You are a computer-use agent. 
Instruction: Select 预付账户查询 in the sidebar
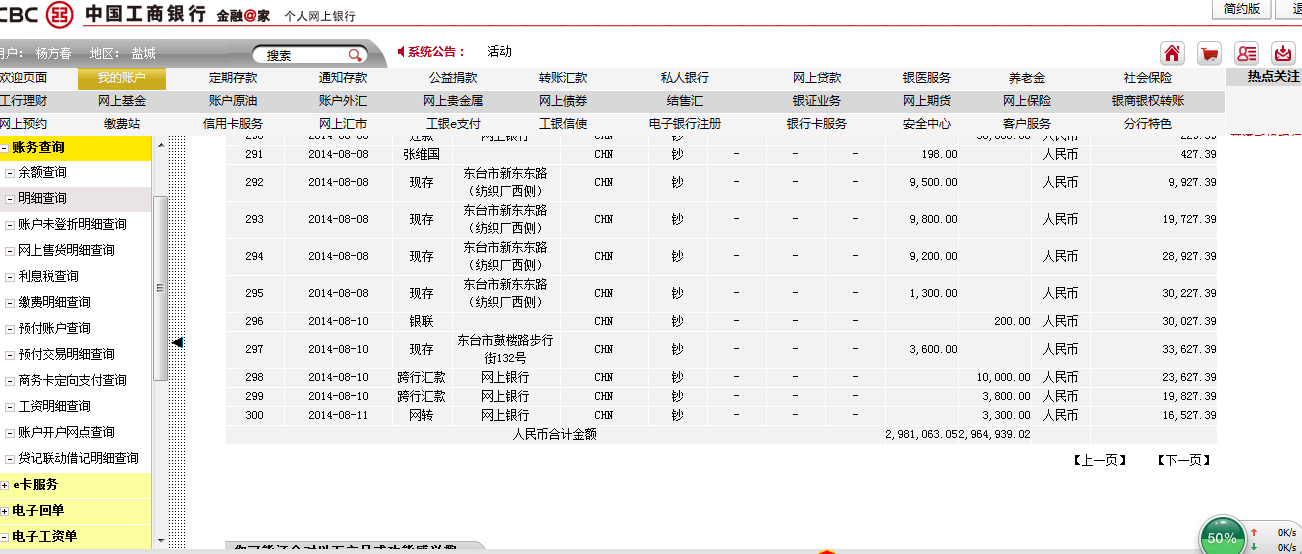click(54, 329)
